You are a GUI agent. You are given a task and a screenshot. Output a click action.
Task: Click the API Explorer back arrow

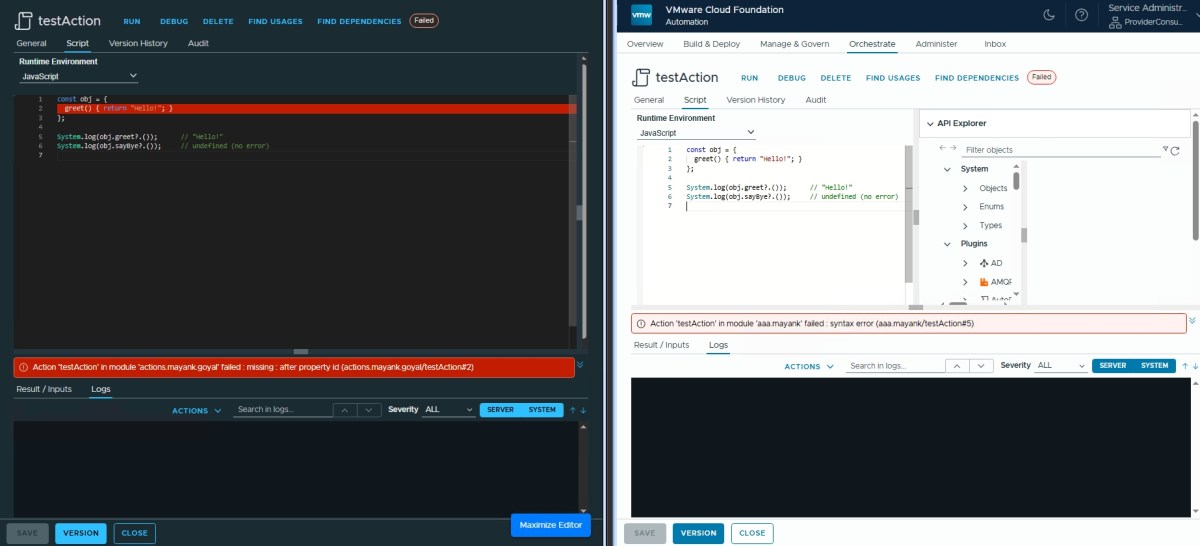click(941, 148)
